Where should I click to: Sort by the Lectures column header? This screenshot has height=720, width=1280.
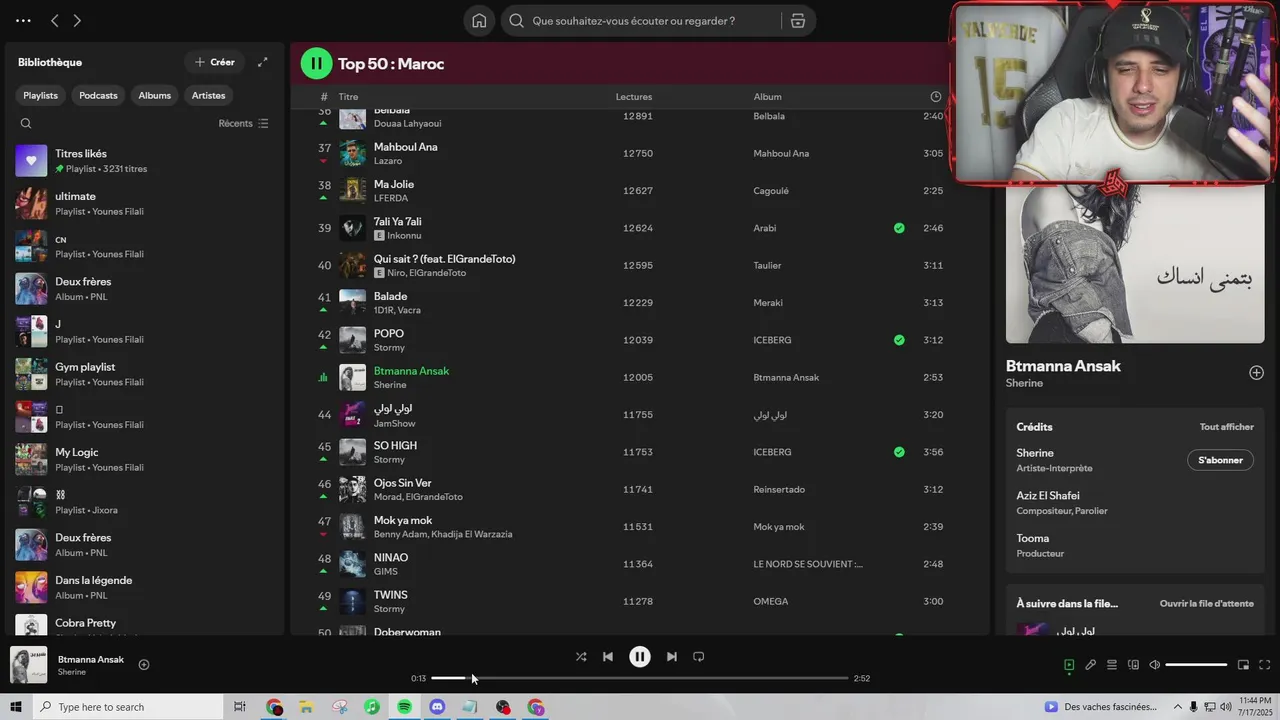tap(634, 97)
